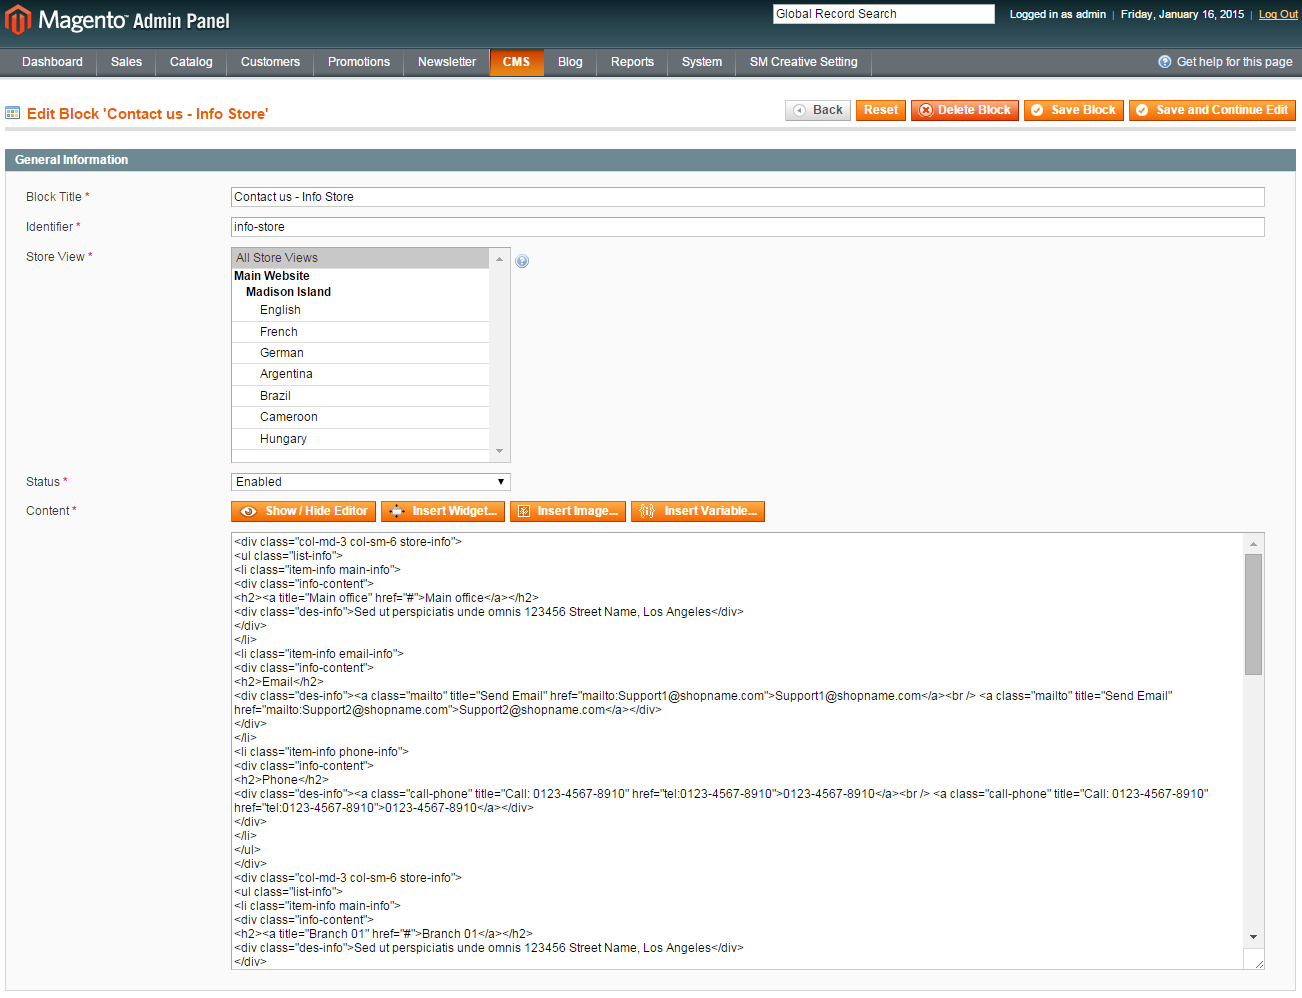This screenshot has width=1302, height=998.
Task: Toggle editor with Show / Hide Editor
Action: coord(304,511)
